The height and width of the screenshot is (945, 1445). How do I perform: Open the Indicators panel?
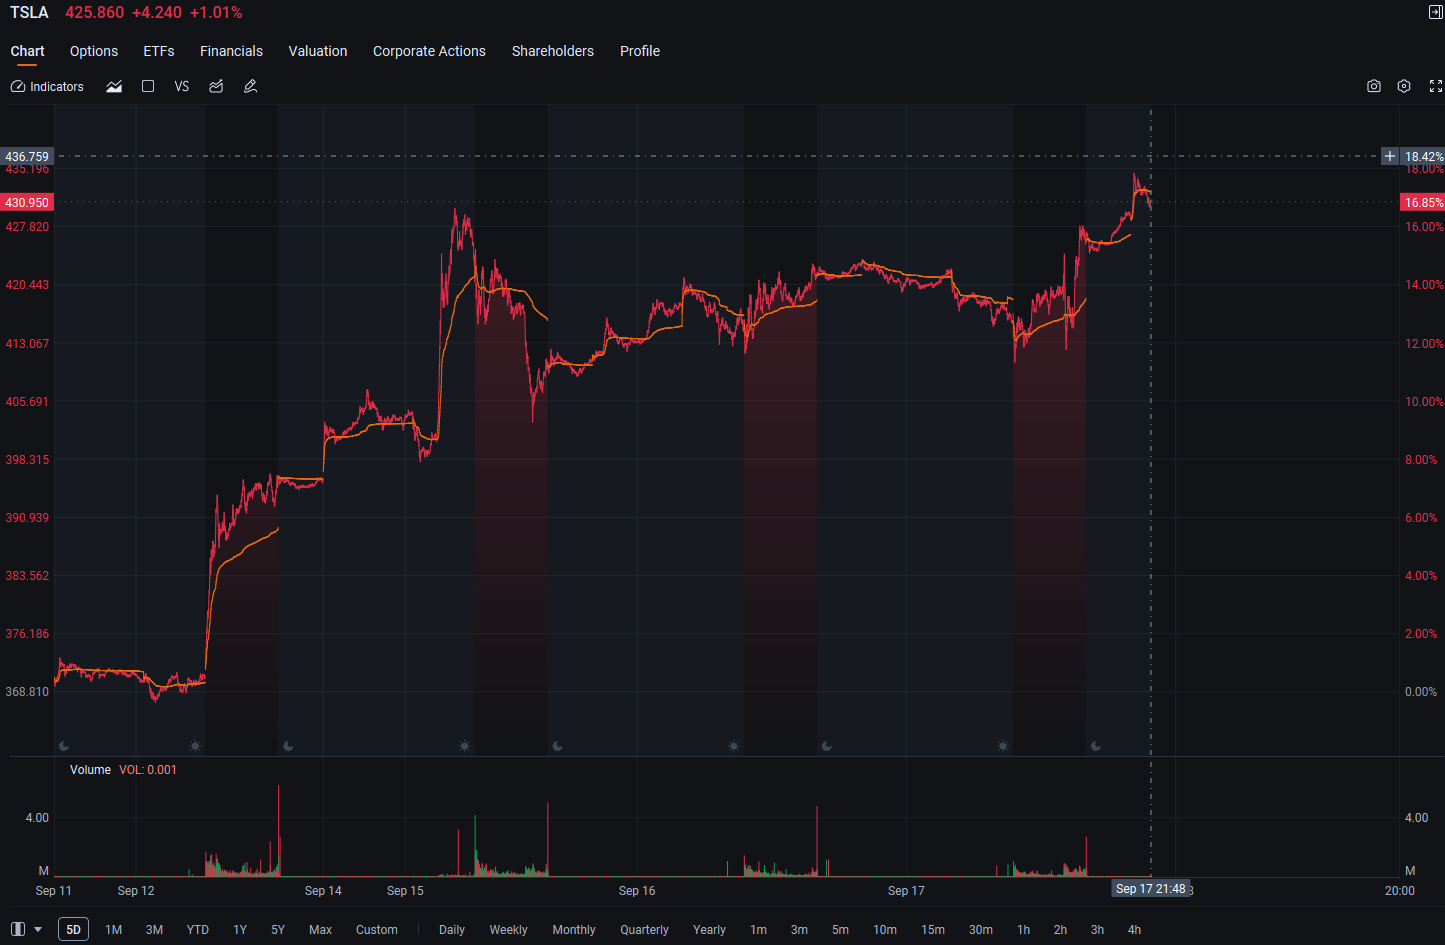coord(47,87)
